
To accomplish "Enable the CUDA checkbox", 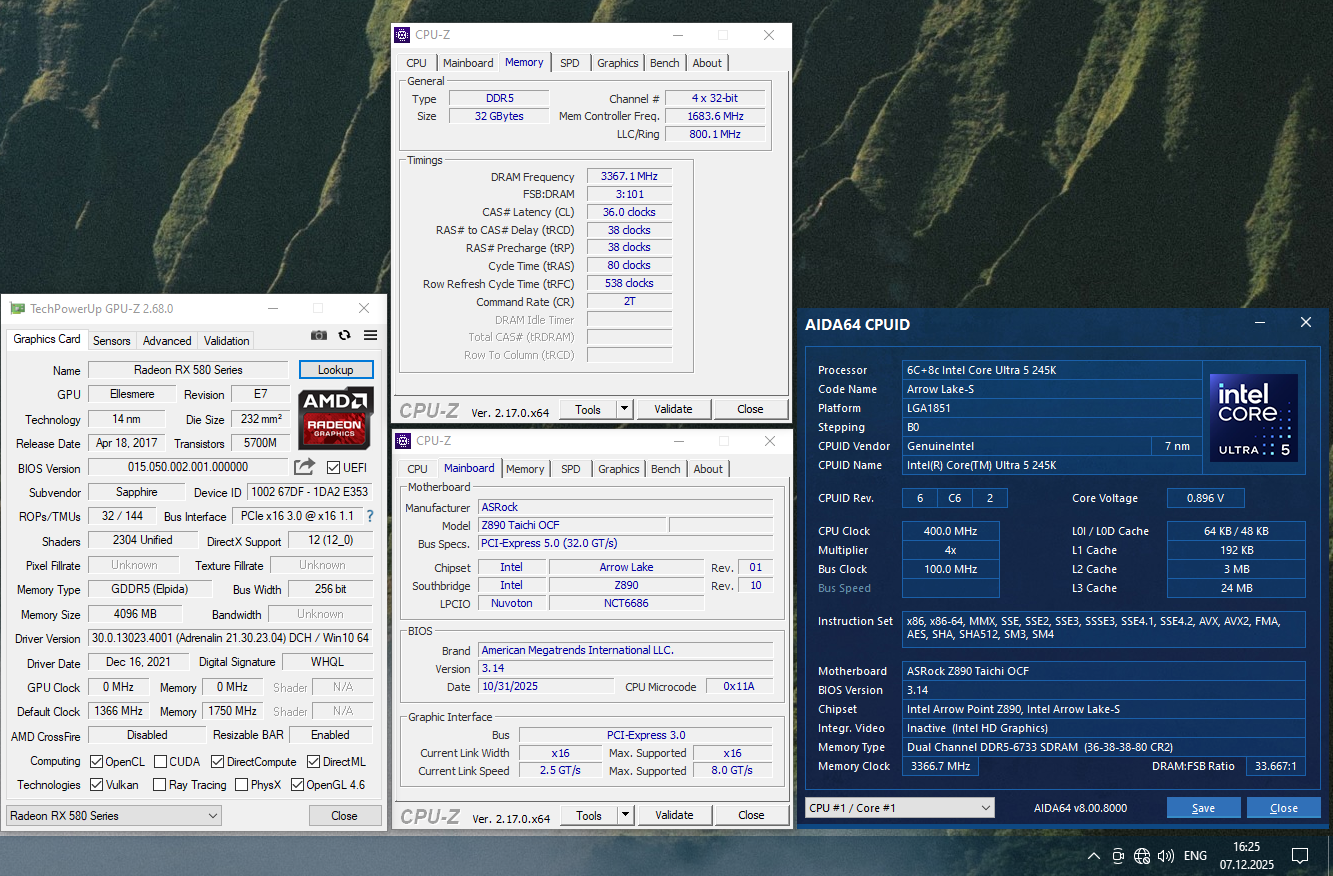I will [x=159, y=762].
